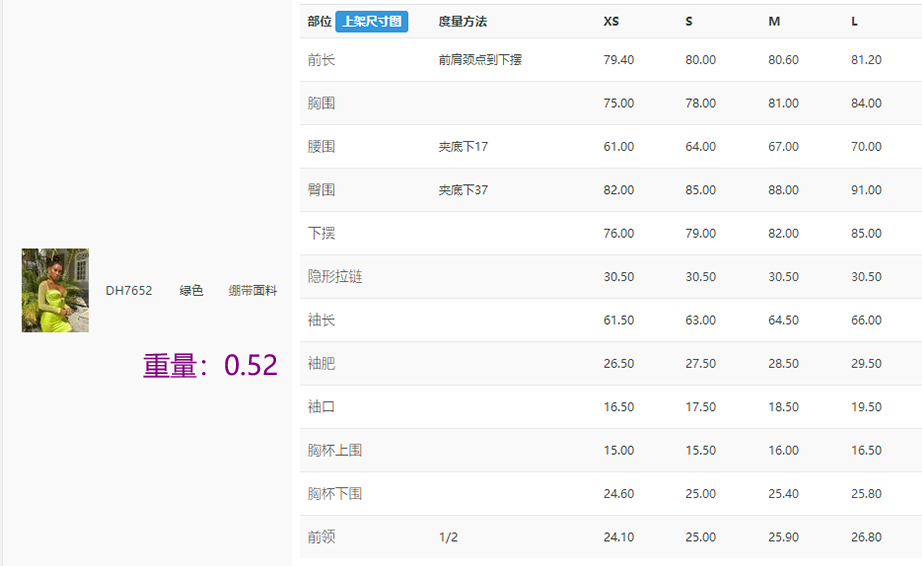This screenshot has width=922, height=566.
Task: Click 下摆 XS value 76.00
Action: (x=619, y=233)
